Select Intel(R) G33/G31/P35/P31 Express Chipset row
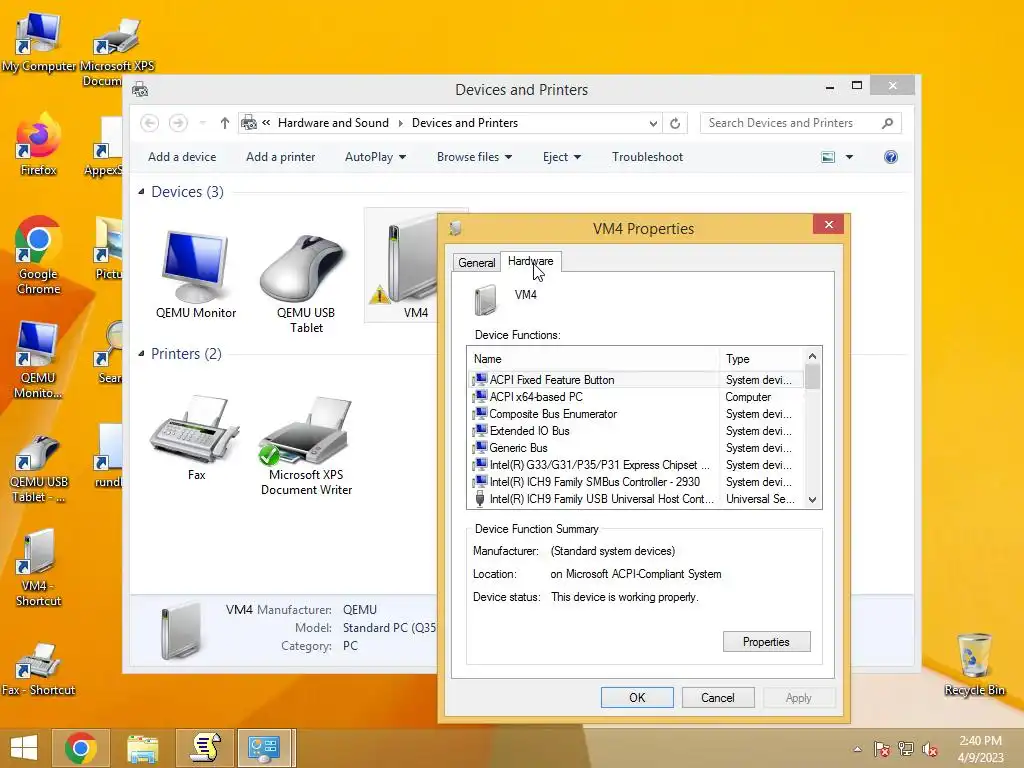Image resolution: width=1024 pixels, height=768 pixels. click(x=636, y=464)
